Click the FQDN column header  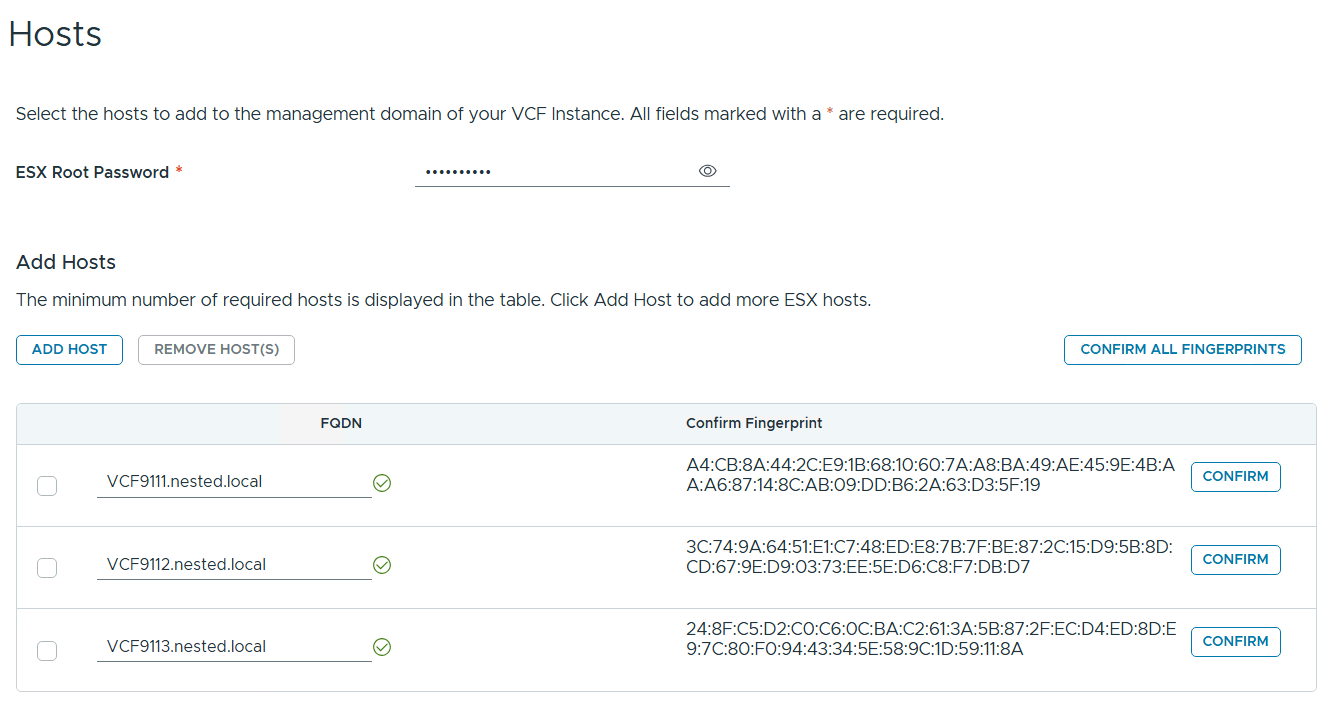click(341, 424)
